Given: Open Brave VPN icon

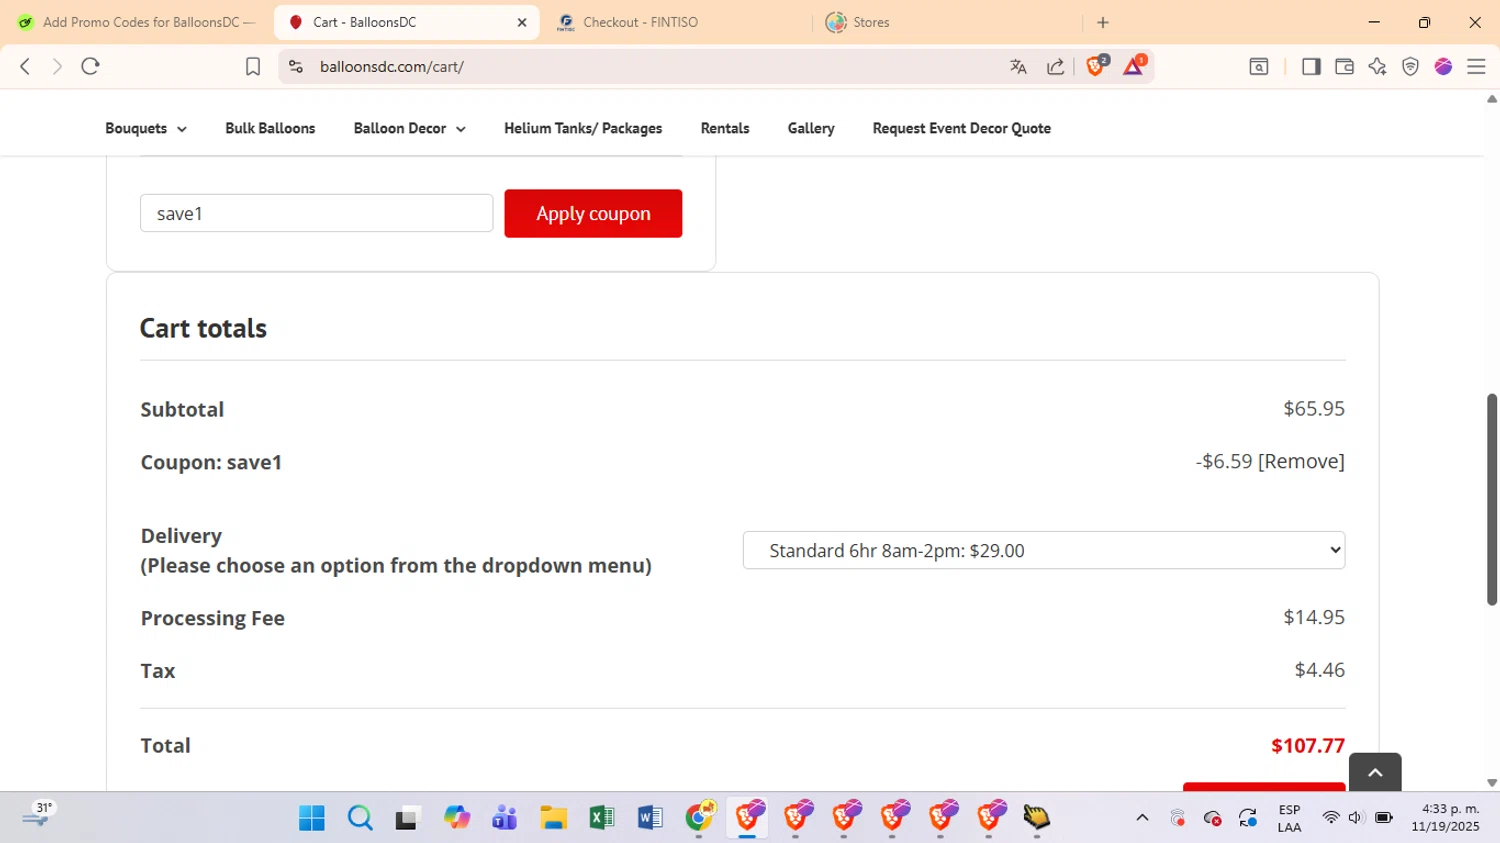Looking at the screenshot, I should (x=1410, y=66).
